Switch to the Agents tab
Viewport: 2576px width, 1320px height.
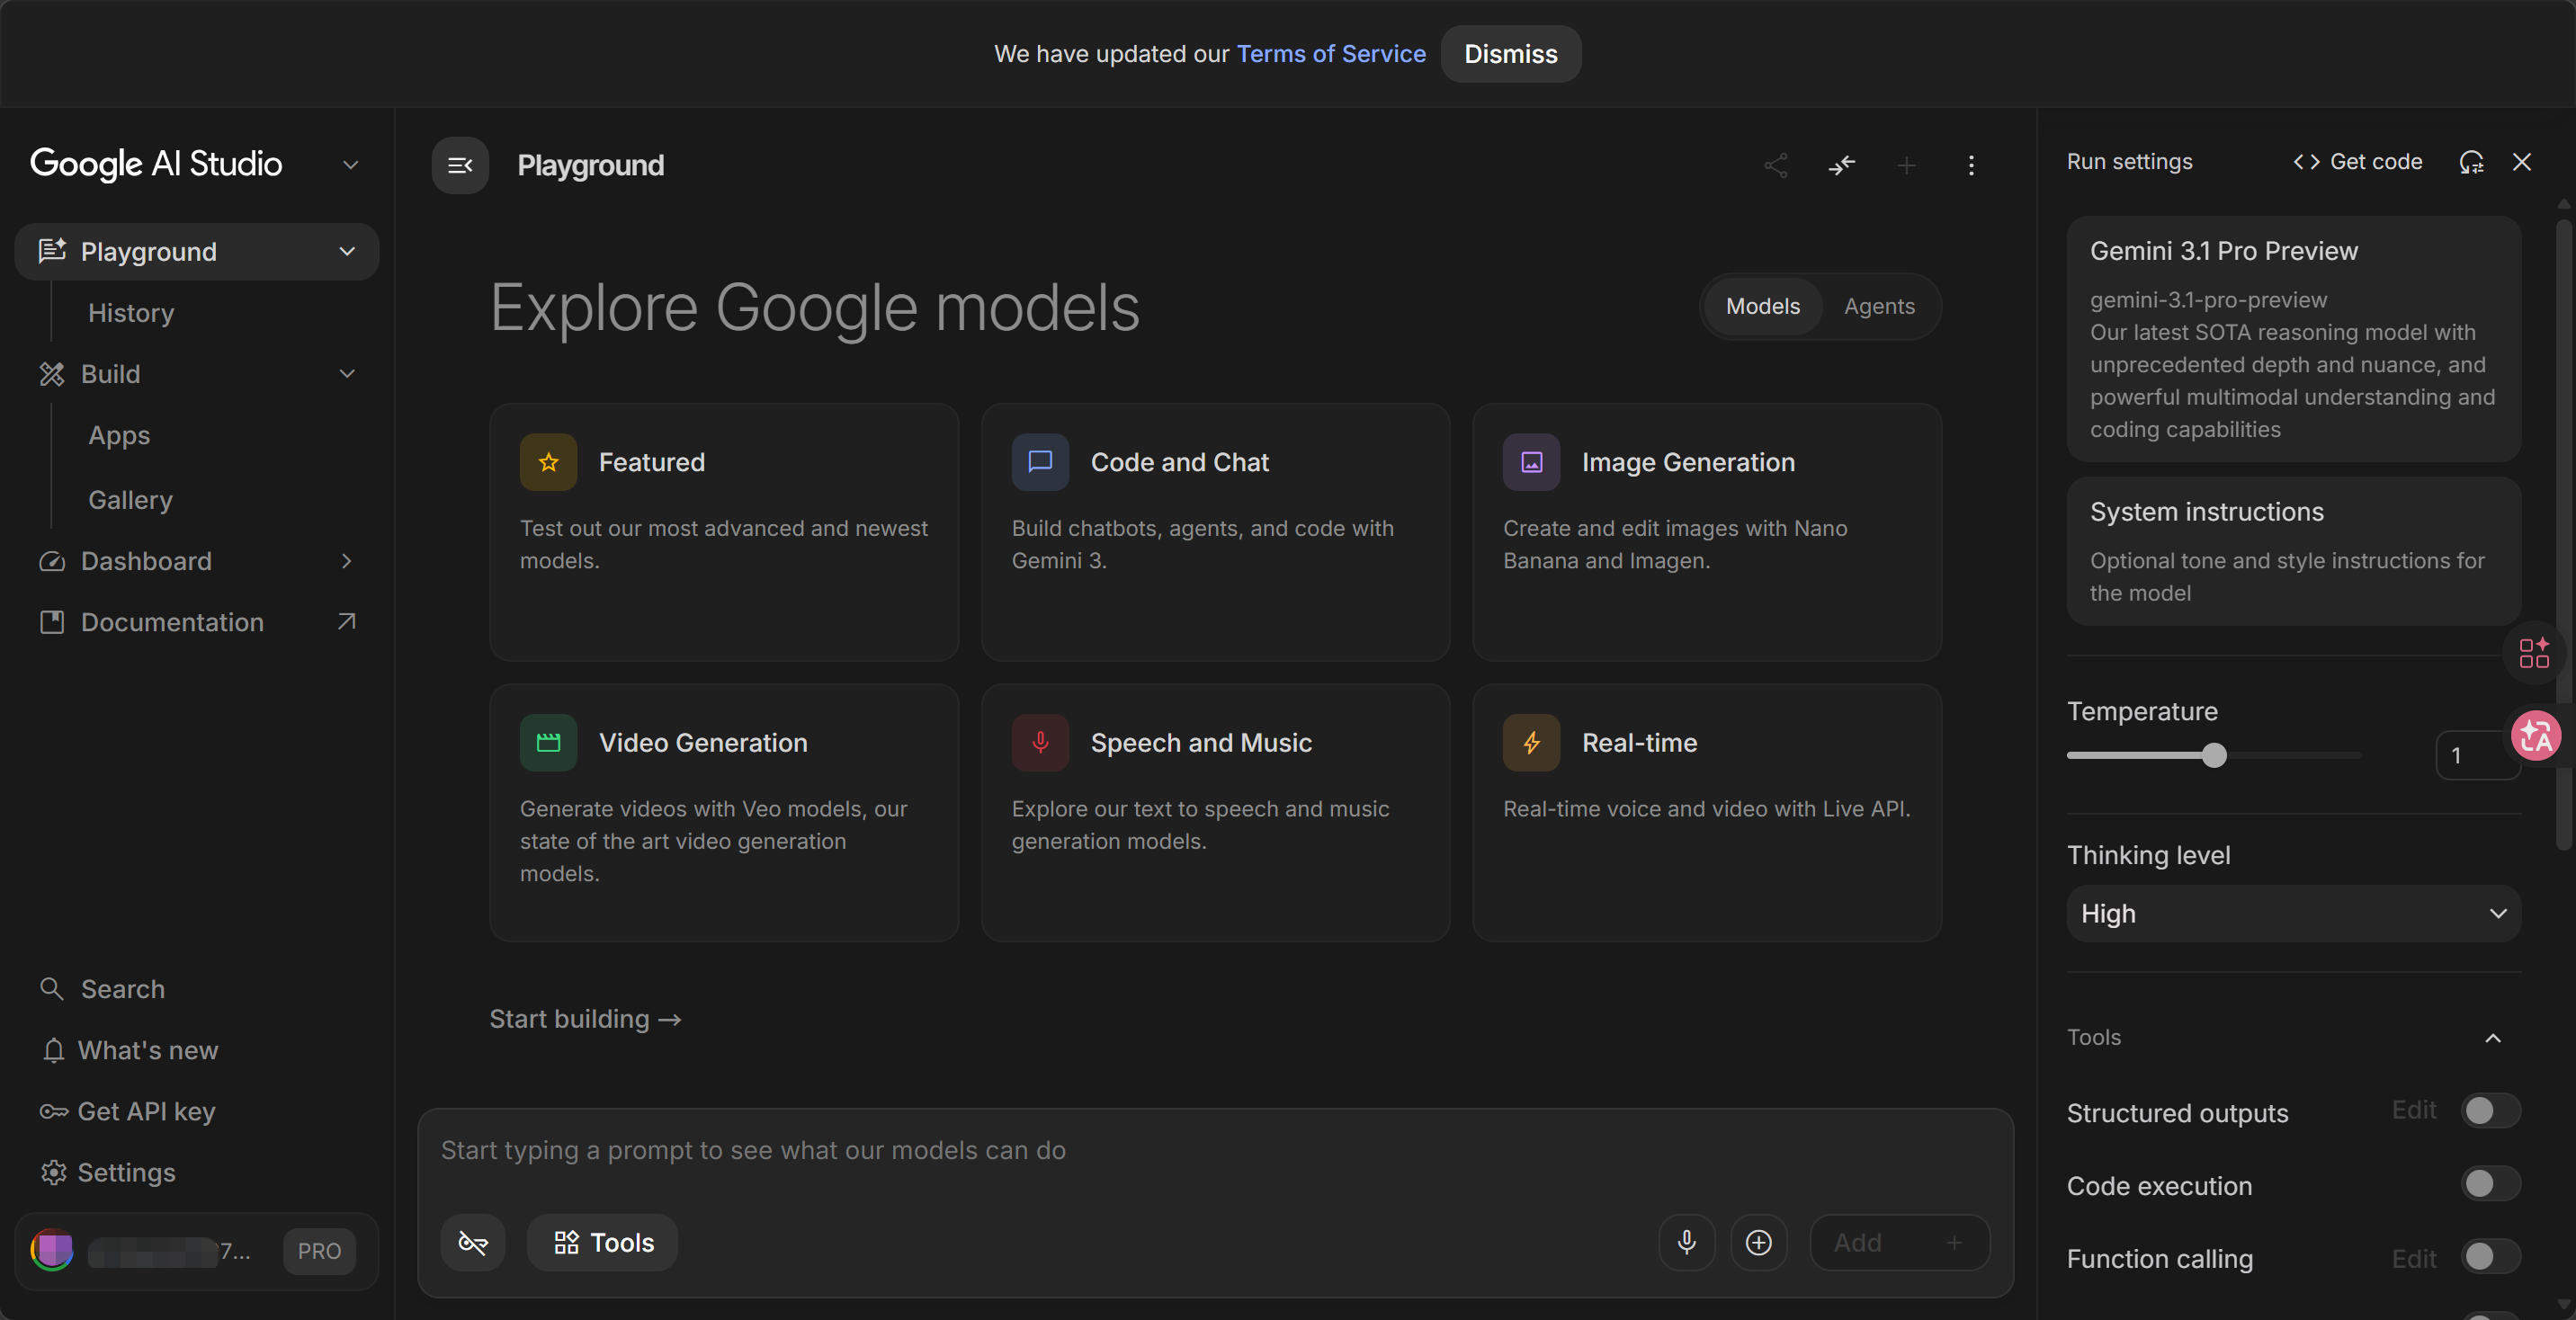(1879, 307)
